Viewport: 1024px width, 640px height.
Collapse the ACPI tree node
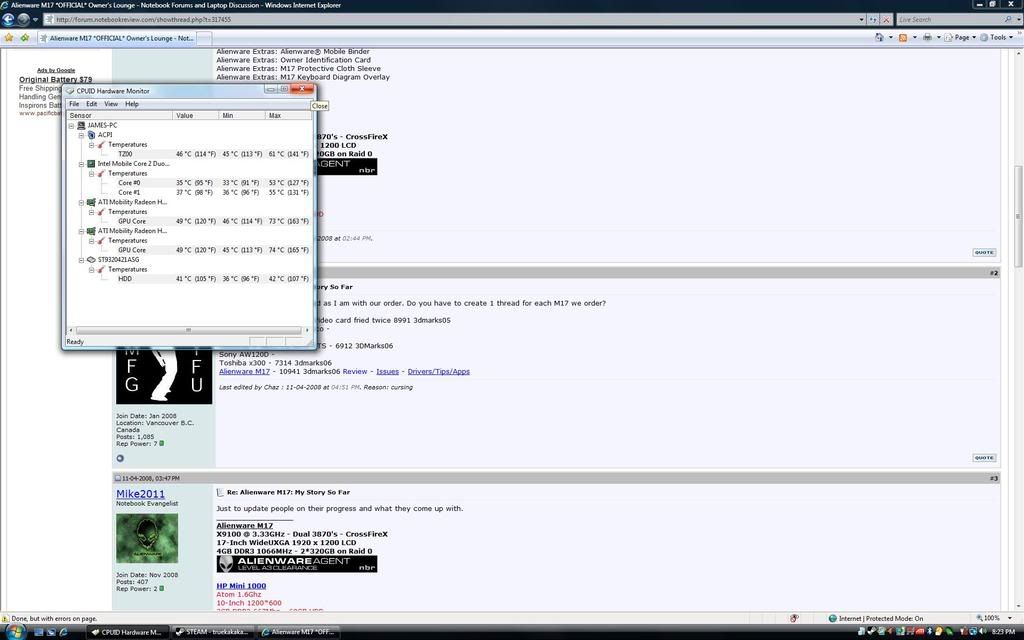pyautogui.click(x=81, y=135)
